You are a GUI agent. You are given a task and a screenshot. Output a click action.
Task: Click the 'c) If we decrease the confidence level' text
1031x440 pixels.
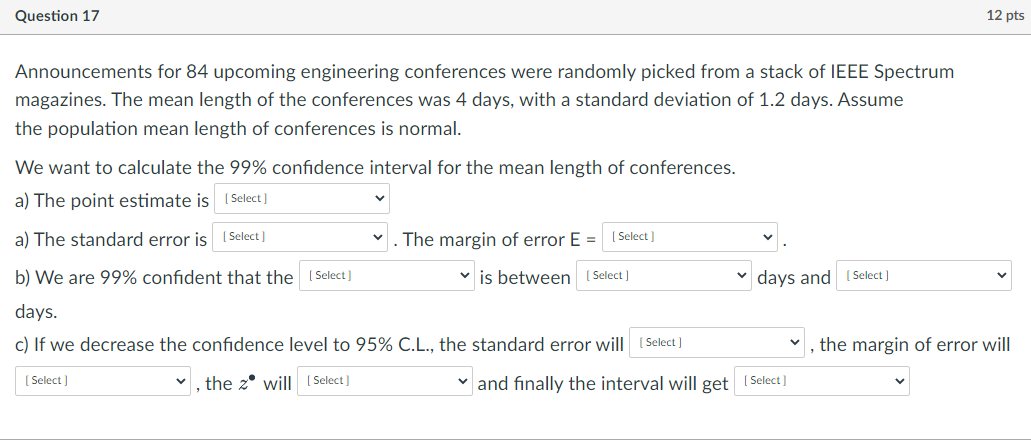320,345
